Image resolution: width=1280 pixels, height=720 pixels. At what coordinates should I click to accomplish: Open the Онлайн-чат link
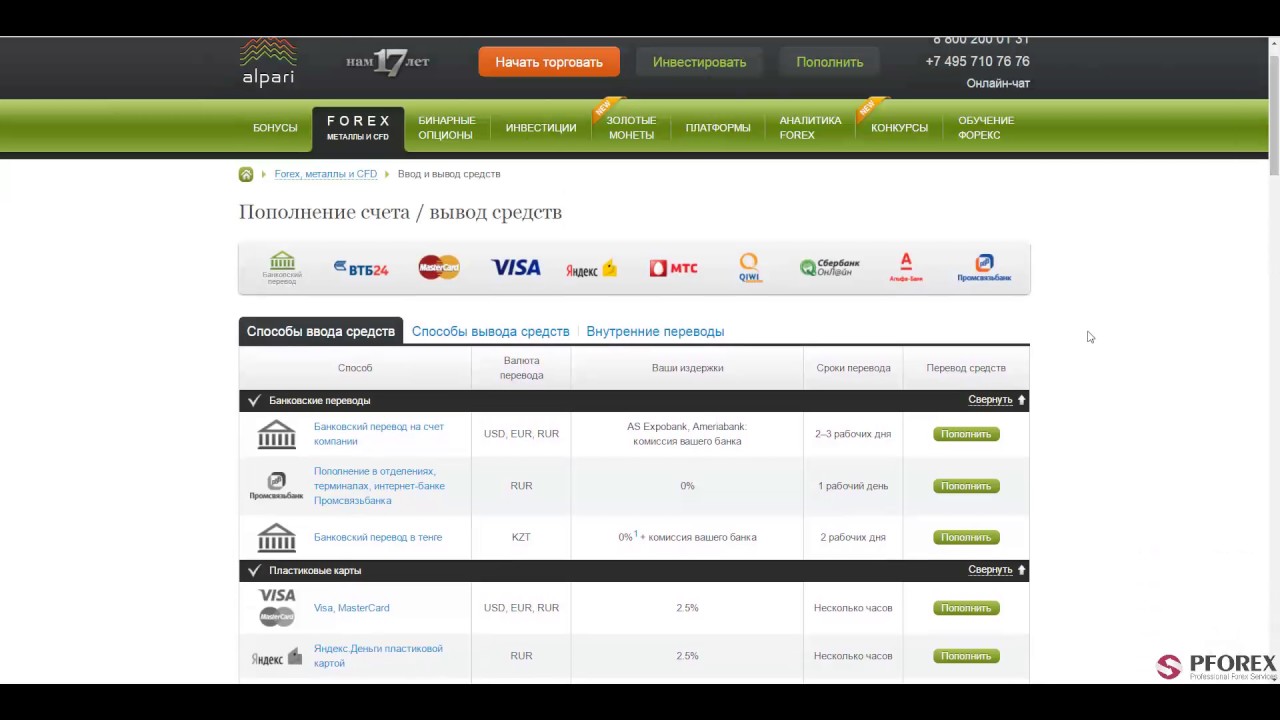coord(998,84)
